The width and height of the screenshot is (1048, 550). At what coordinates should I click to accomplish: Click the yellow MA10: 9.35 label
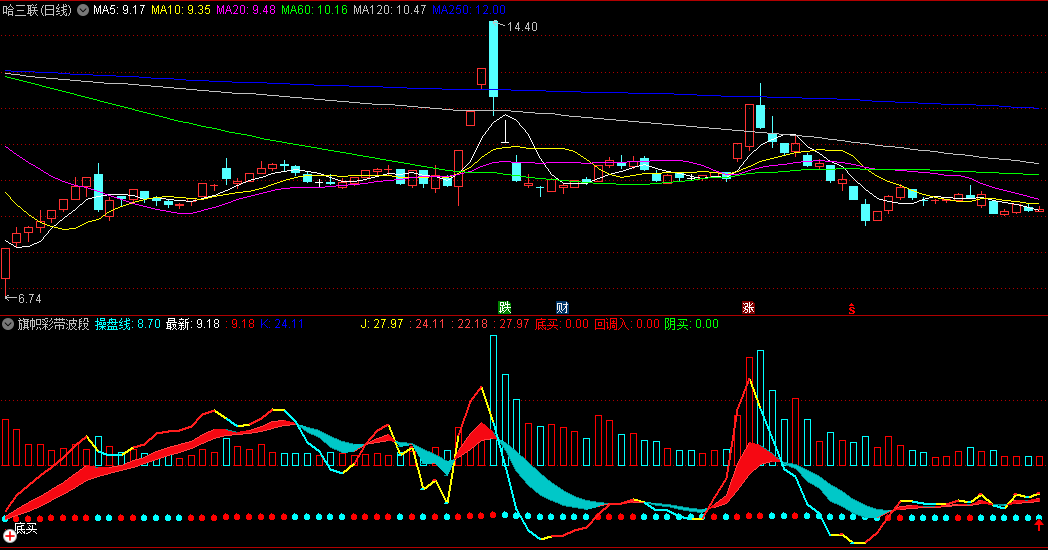tap(180, 10)
